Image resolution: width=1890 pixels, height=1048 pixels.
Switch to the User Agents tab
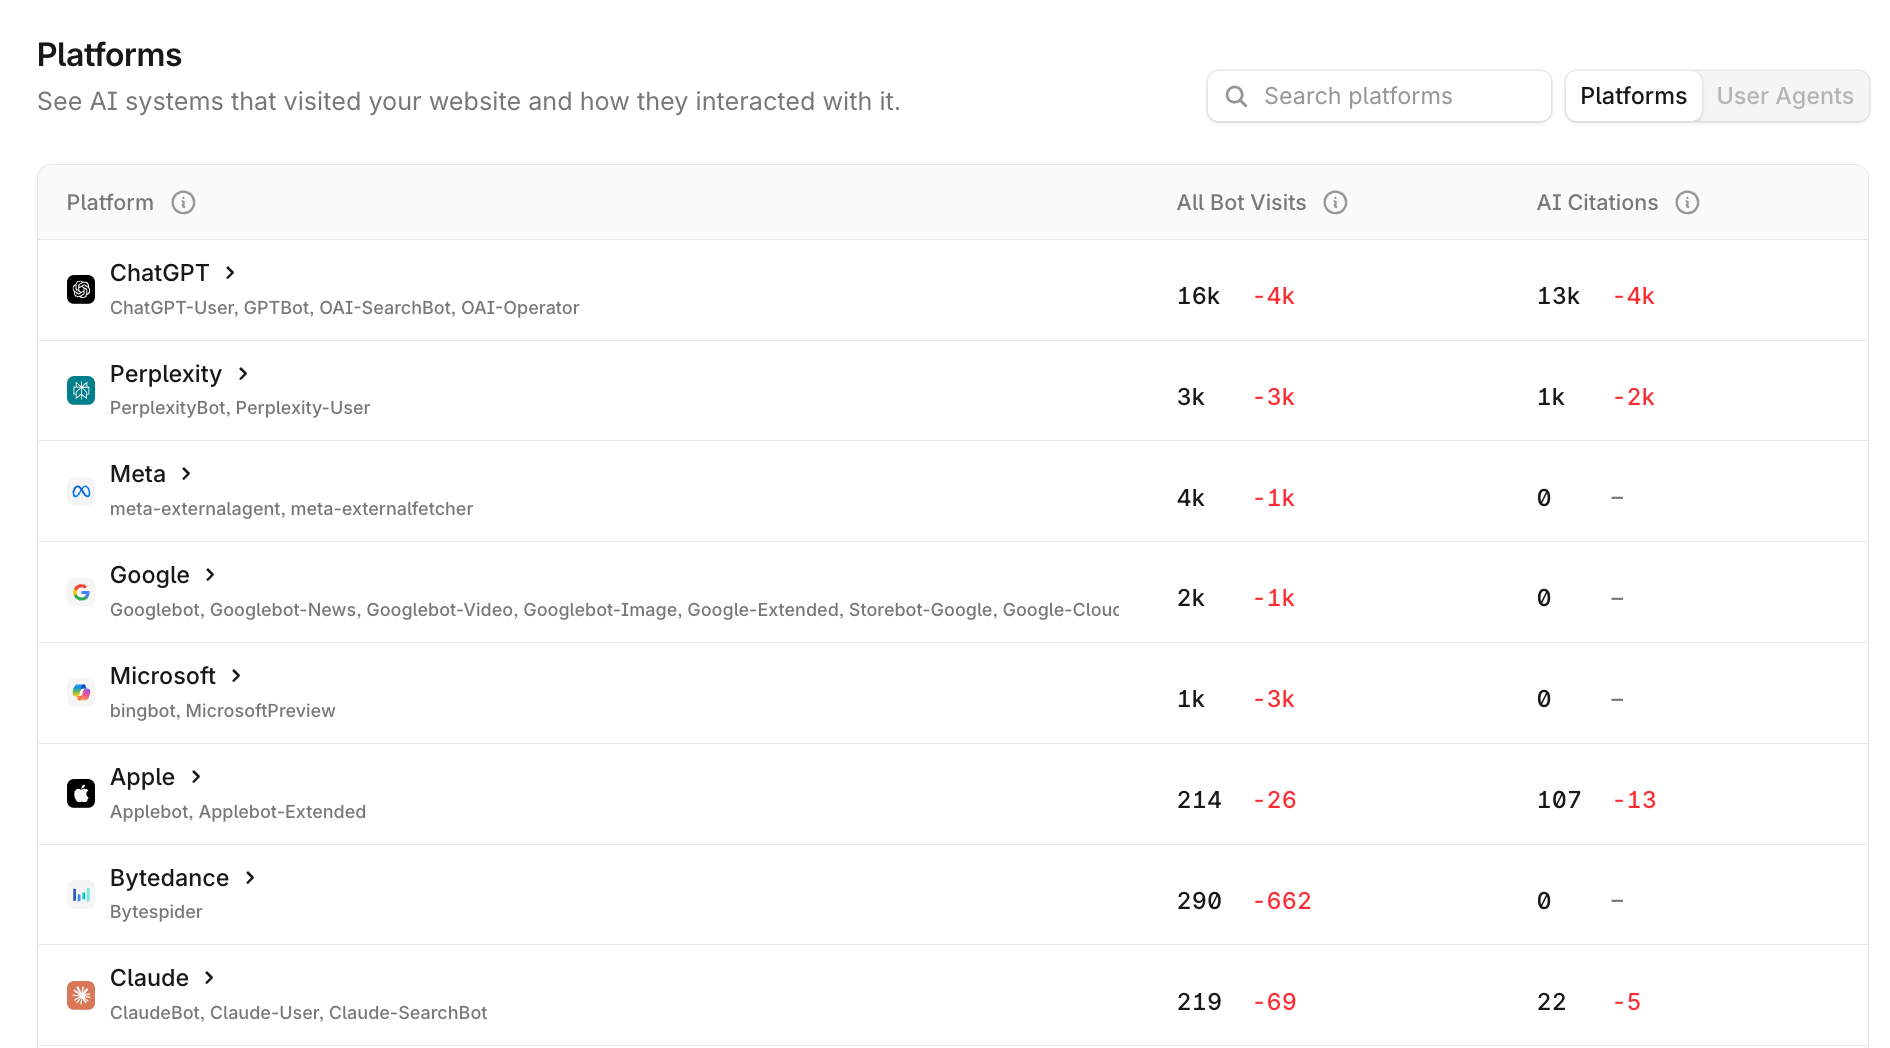(1784, 96)
